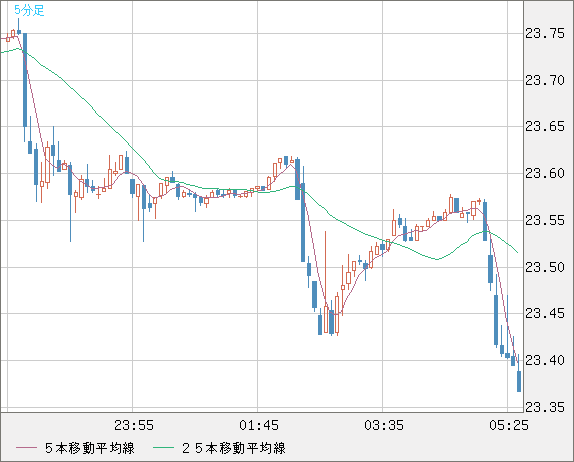Click the pink 5-period moving average legend line

[26, 448]
